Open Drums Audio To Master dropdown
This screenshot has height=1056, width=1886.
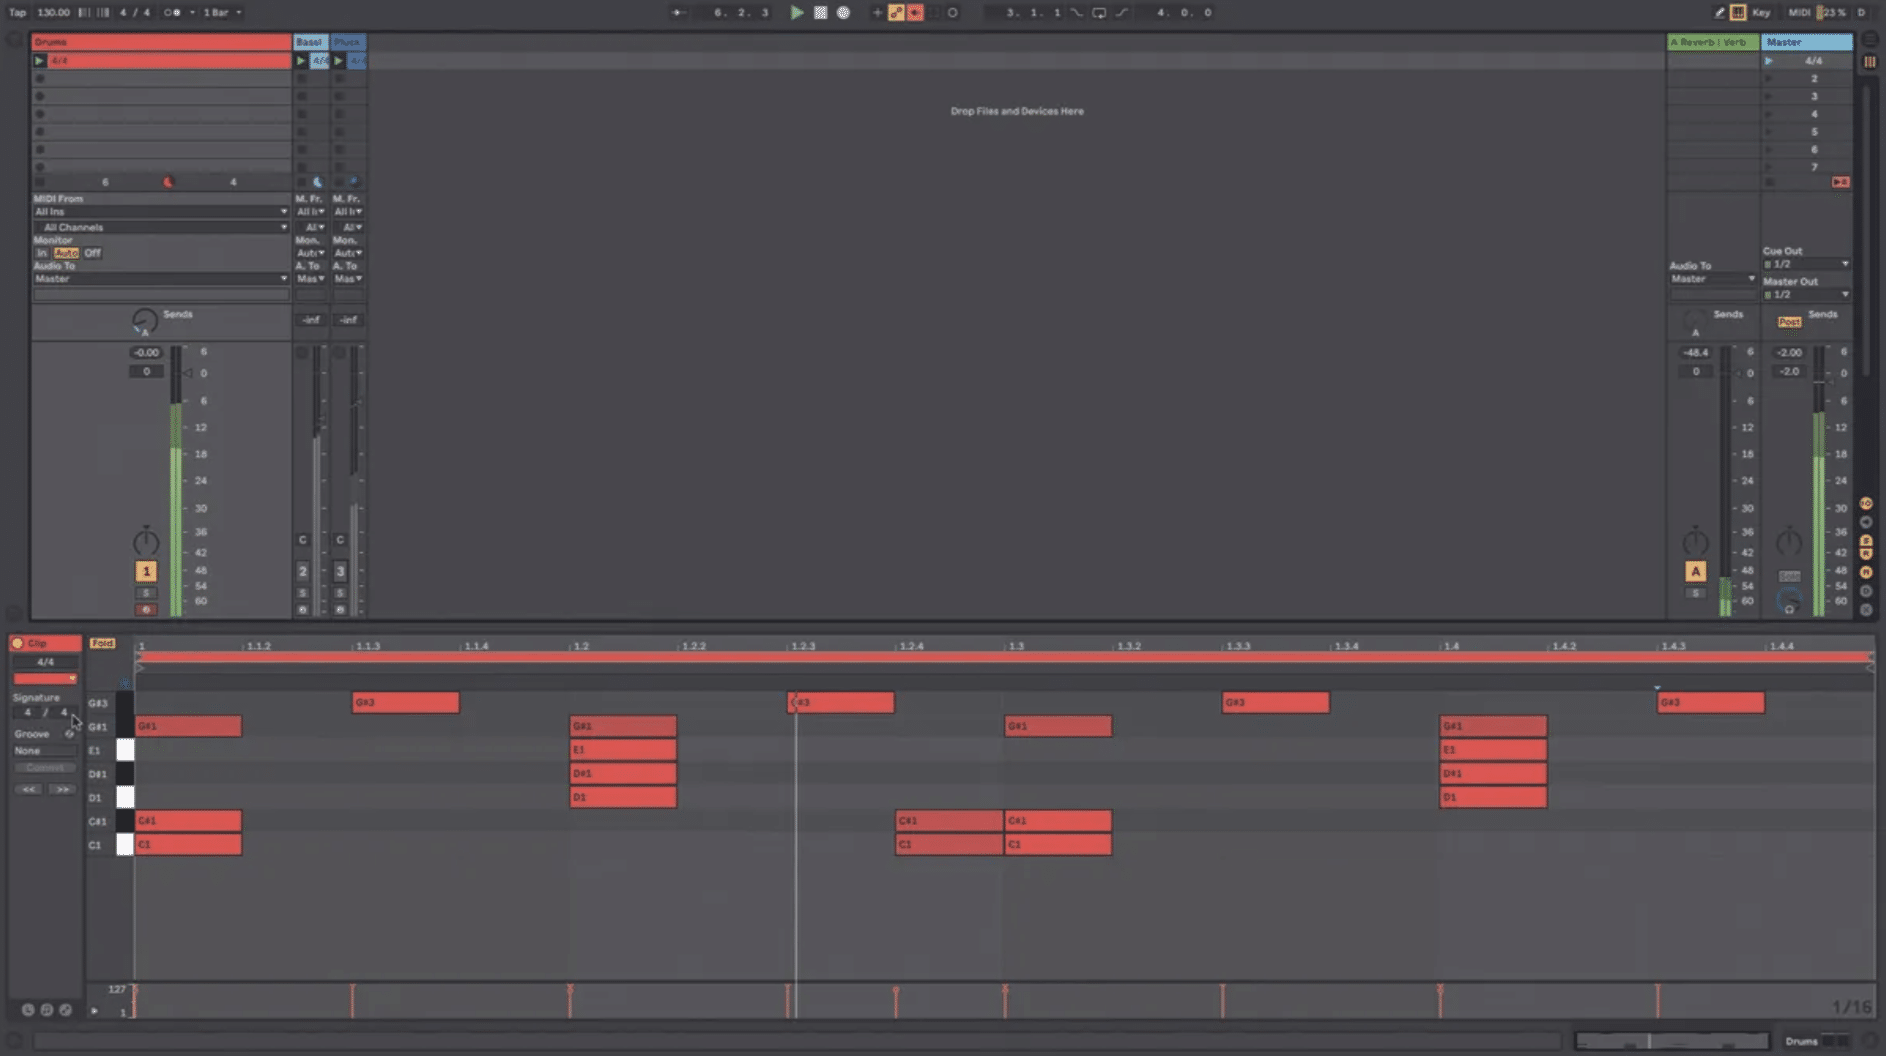pyautogui.click(x=160, y=279)
